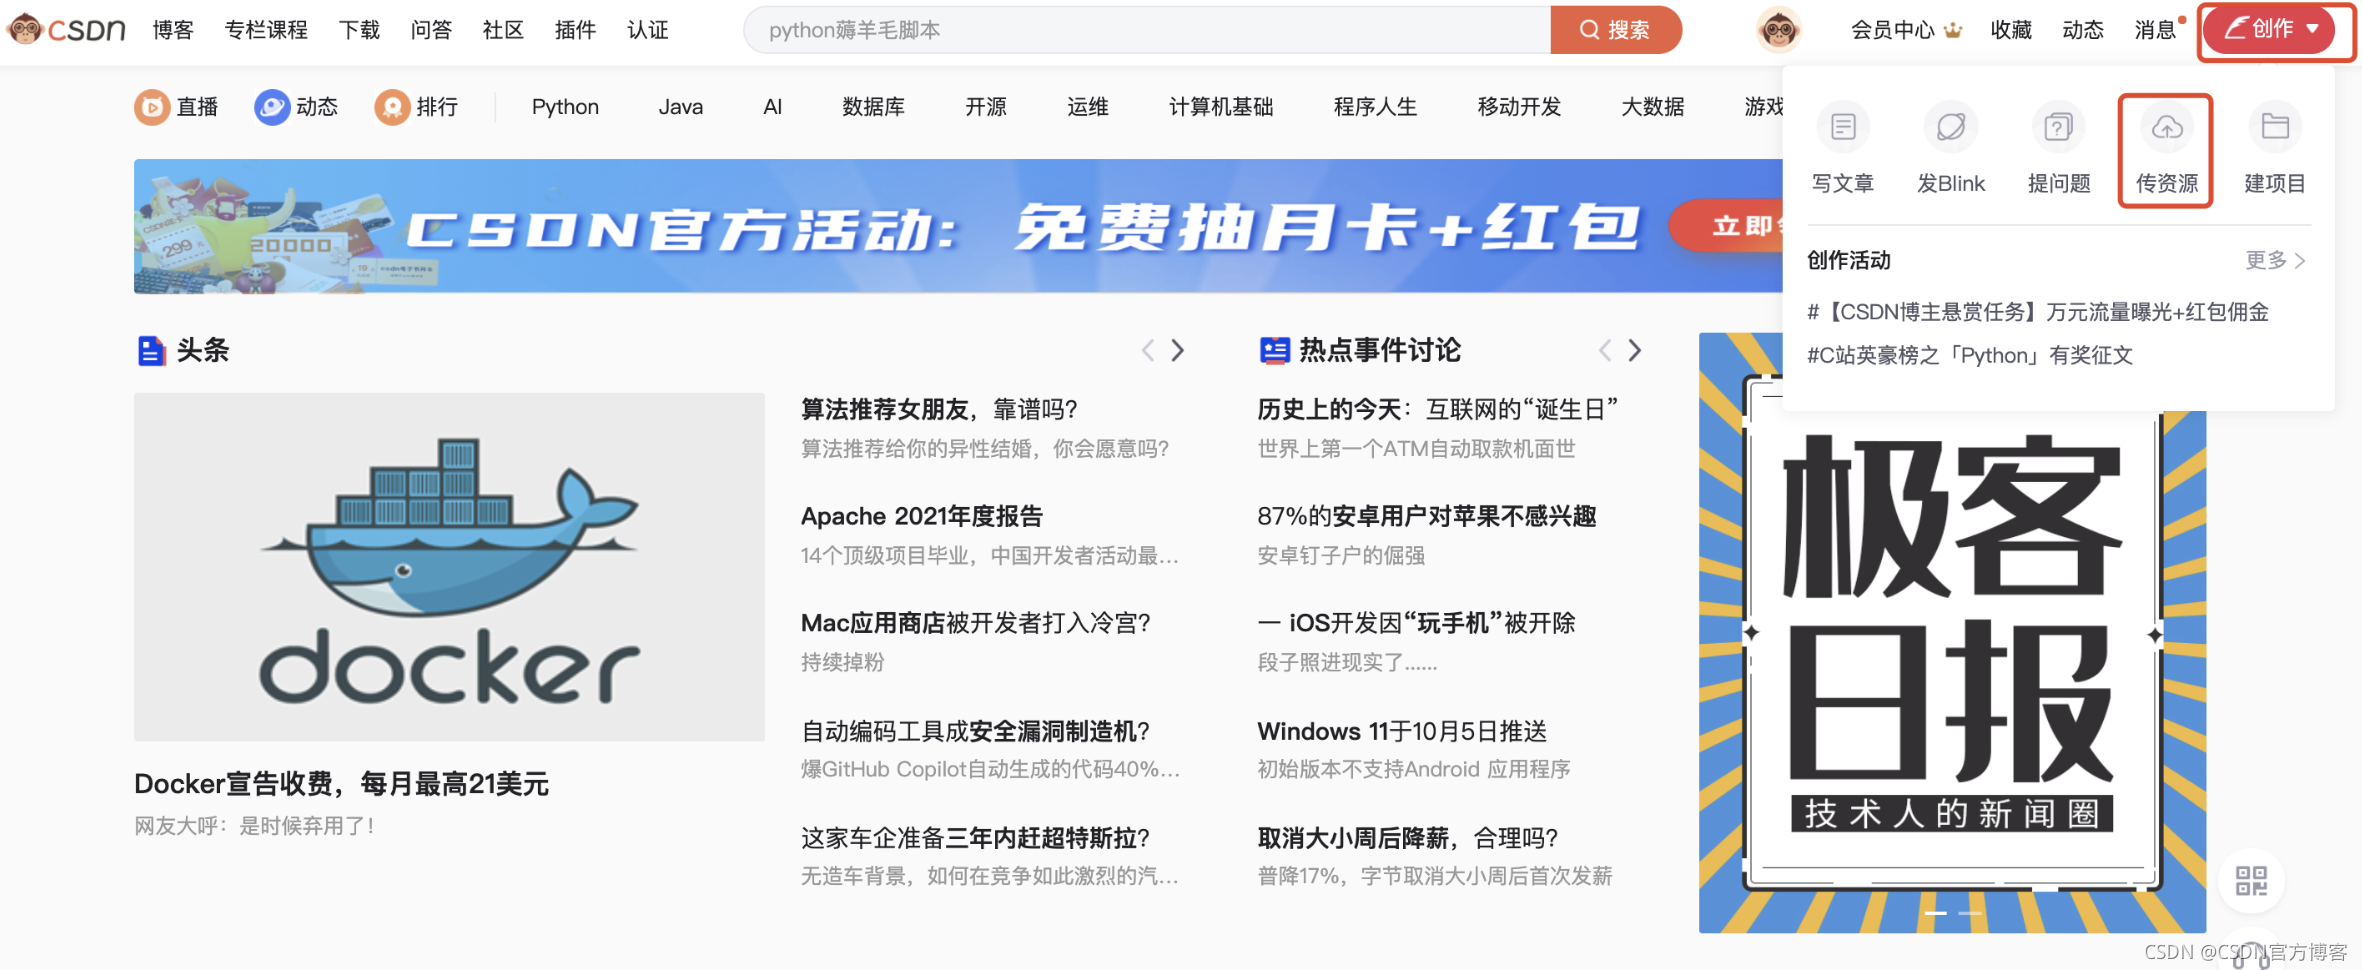Open the 创作 dropdown button
The width and height of the screenshot is (2362, 970).
point(2270,30)
